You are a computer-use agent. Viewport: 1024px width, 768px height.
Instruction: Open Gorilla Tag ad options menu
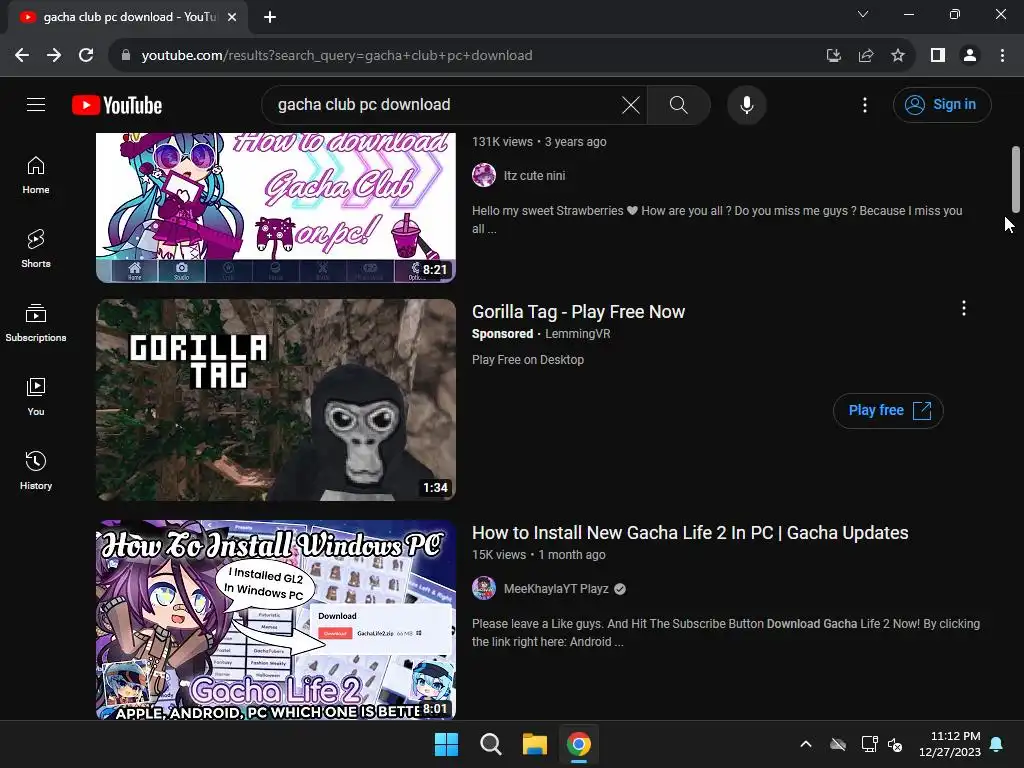(963, 308)
